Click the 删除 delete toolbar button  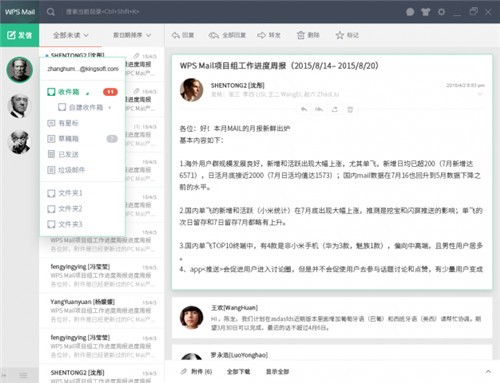pos(308,35)
